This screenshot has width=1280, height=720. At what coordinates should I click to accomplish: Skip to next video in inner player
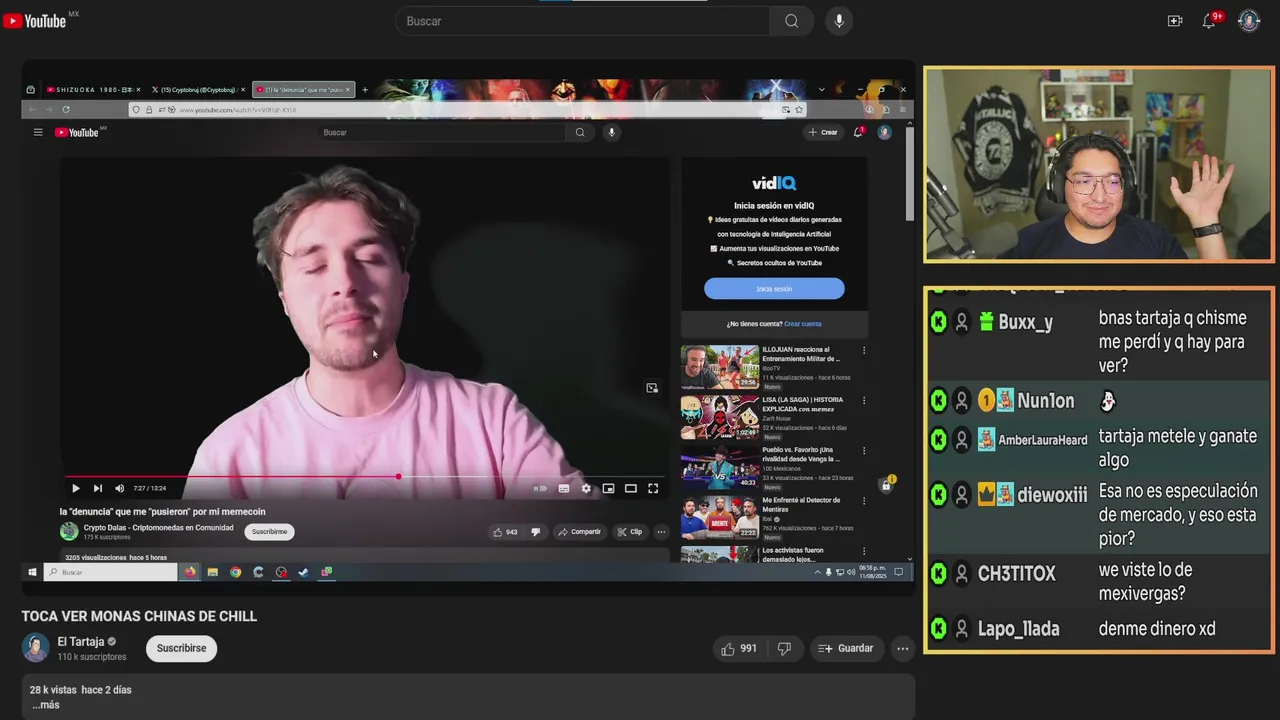click(97, 488)
